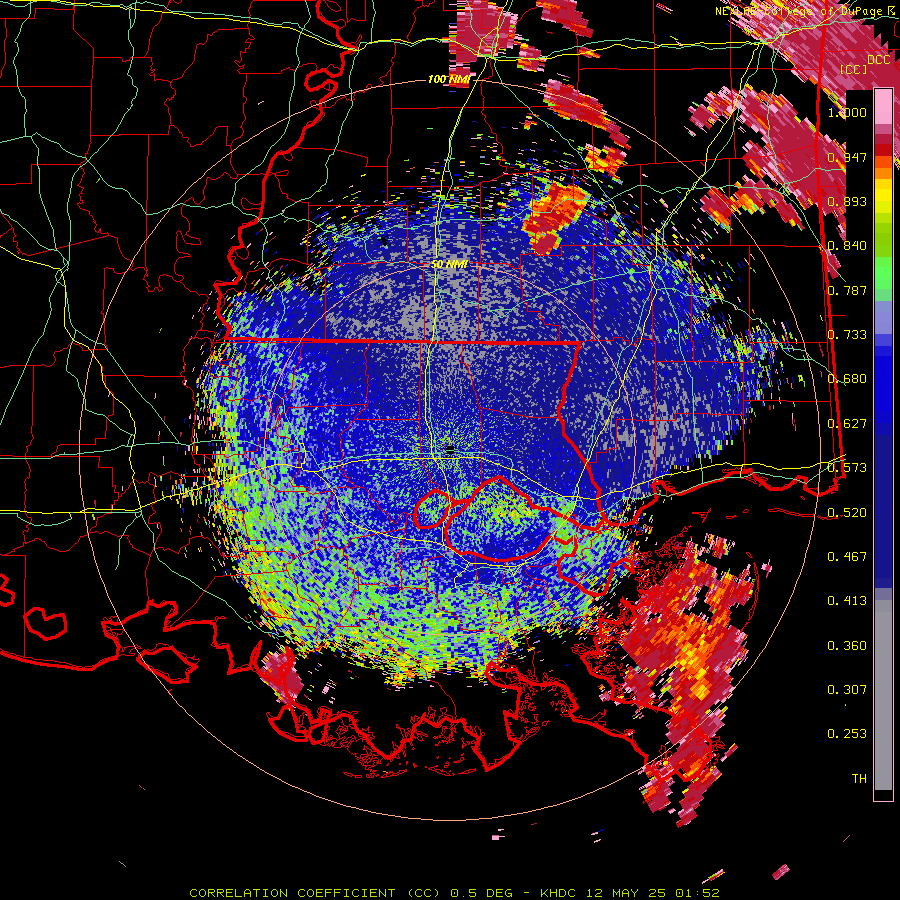The width and height of the screenshot is (900, 900).
Task: Click the radar site marker at map center
Action: [450, 449]
